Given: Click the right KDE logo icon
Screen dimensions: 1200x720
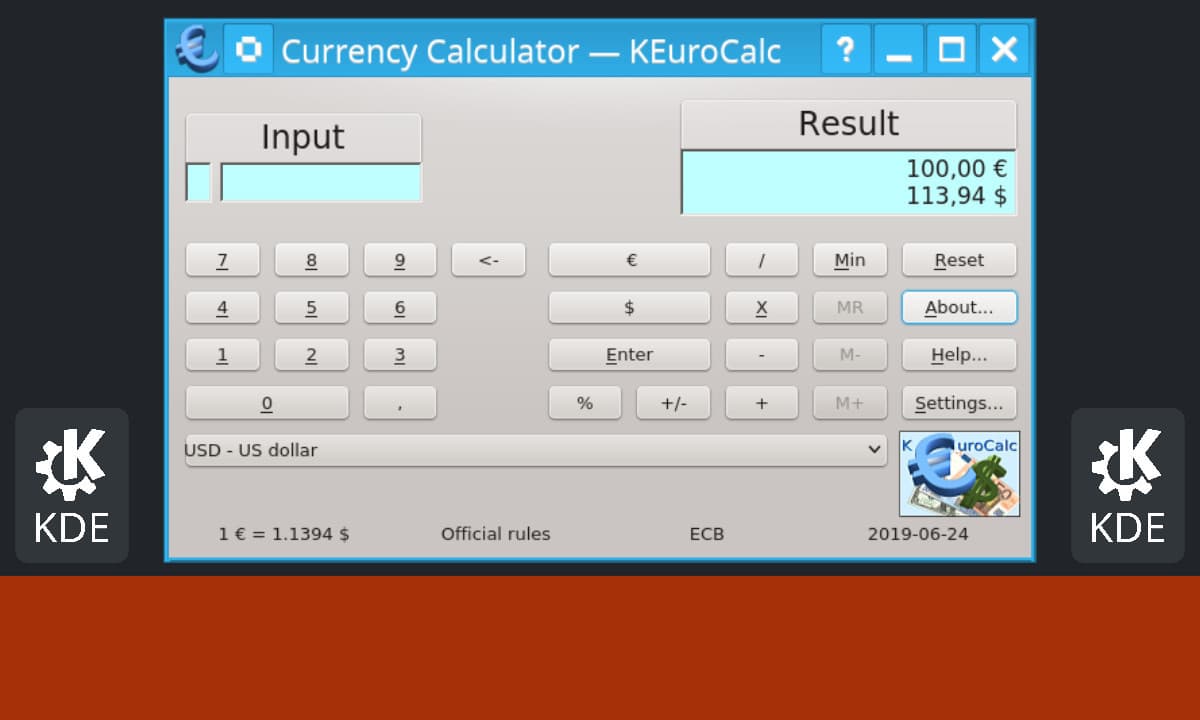Looking at the screenshot, I should pos(1127,485).
